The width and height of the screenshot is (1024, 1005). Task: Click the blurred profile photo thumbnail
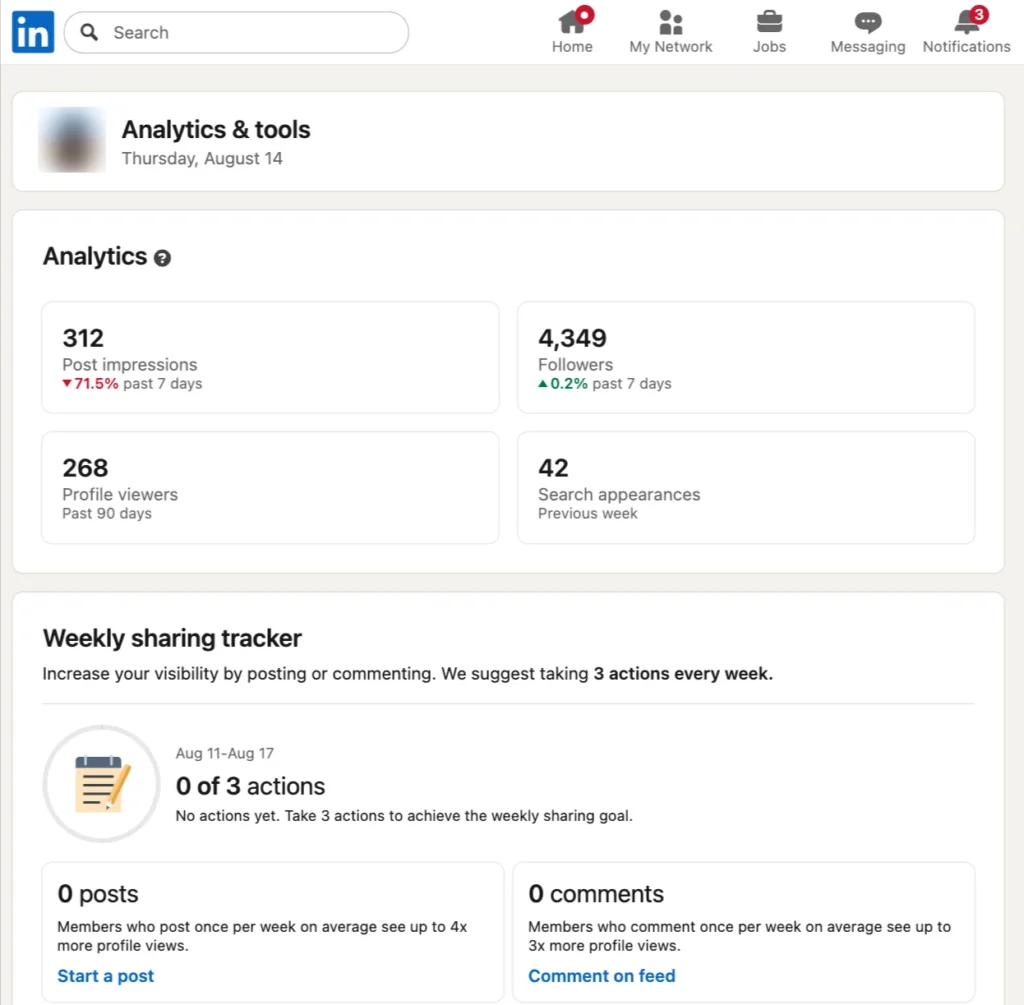click(x=72, y=140)
